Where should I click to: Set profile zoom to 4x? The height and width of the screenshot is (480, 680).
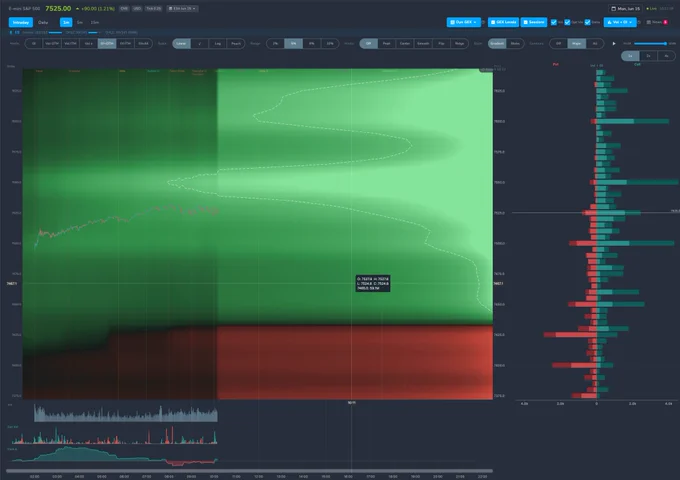pos(667,56)
